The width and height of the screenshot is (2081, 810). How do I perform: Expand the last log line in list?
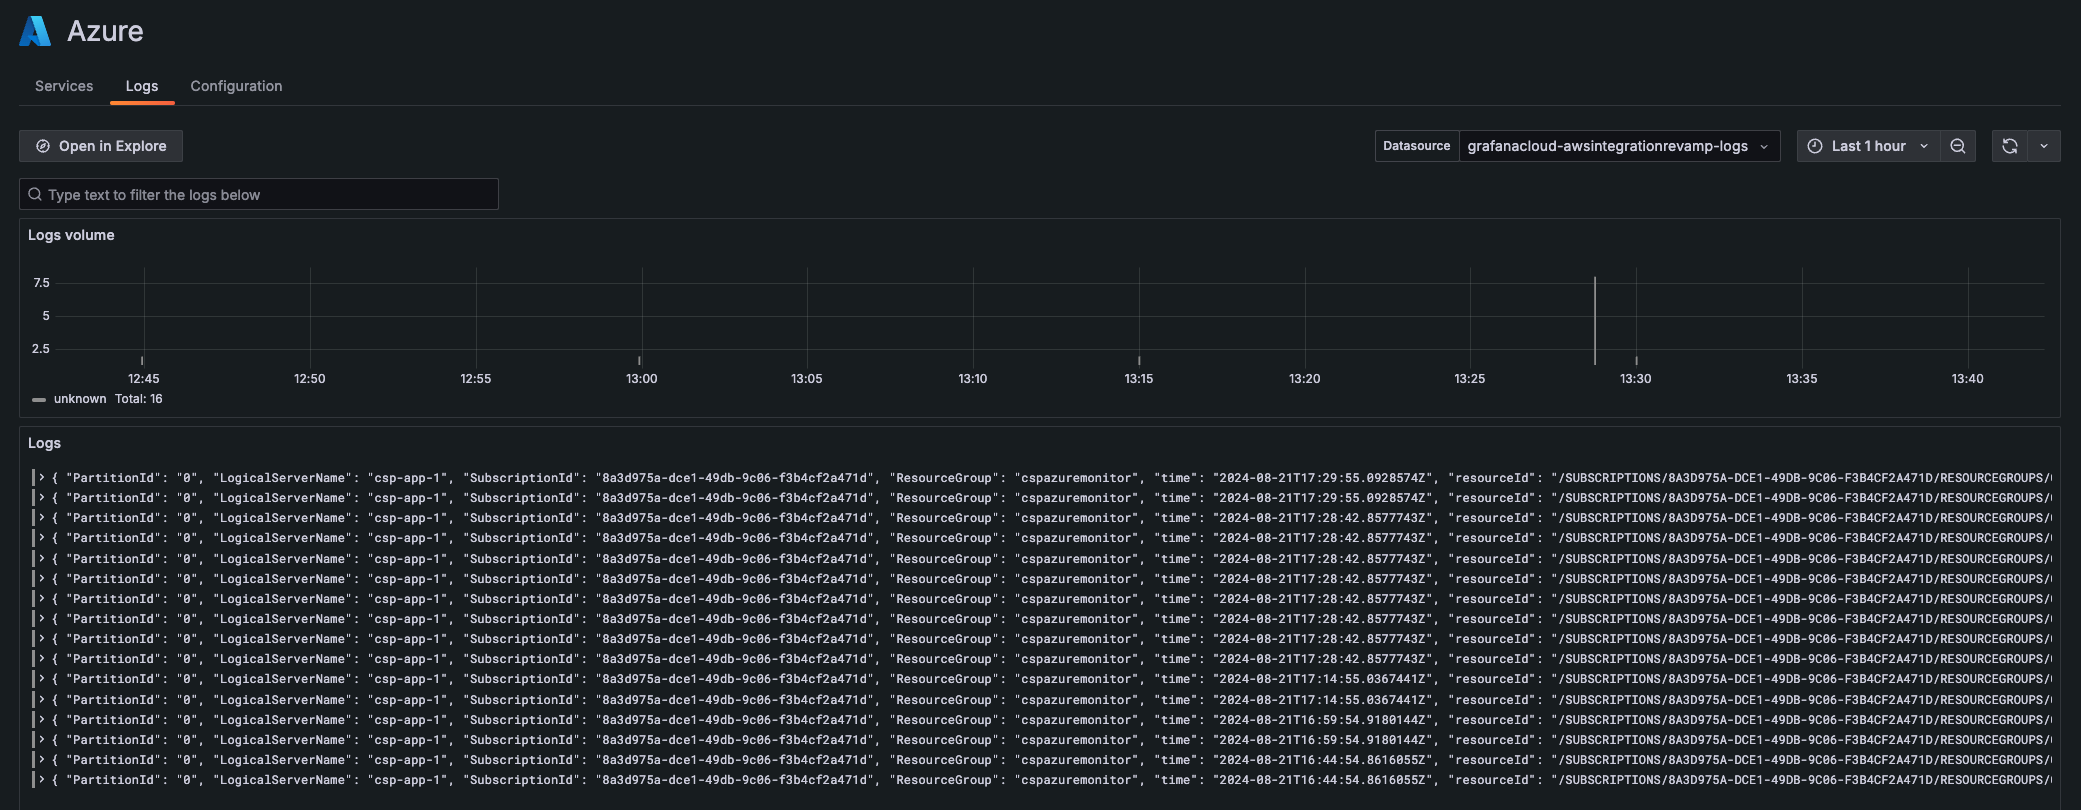(42, 780)
